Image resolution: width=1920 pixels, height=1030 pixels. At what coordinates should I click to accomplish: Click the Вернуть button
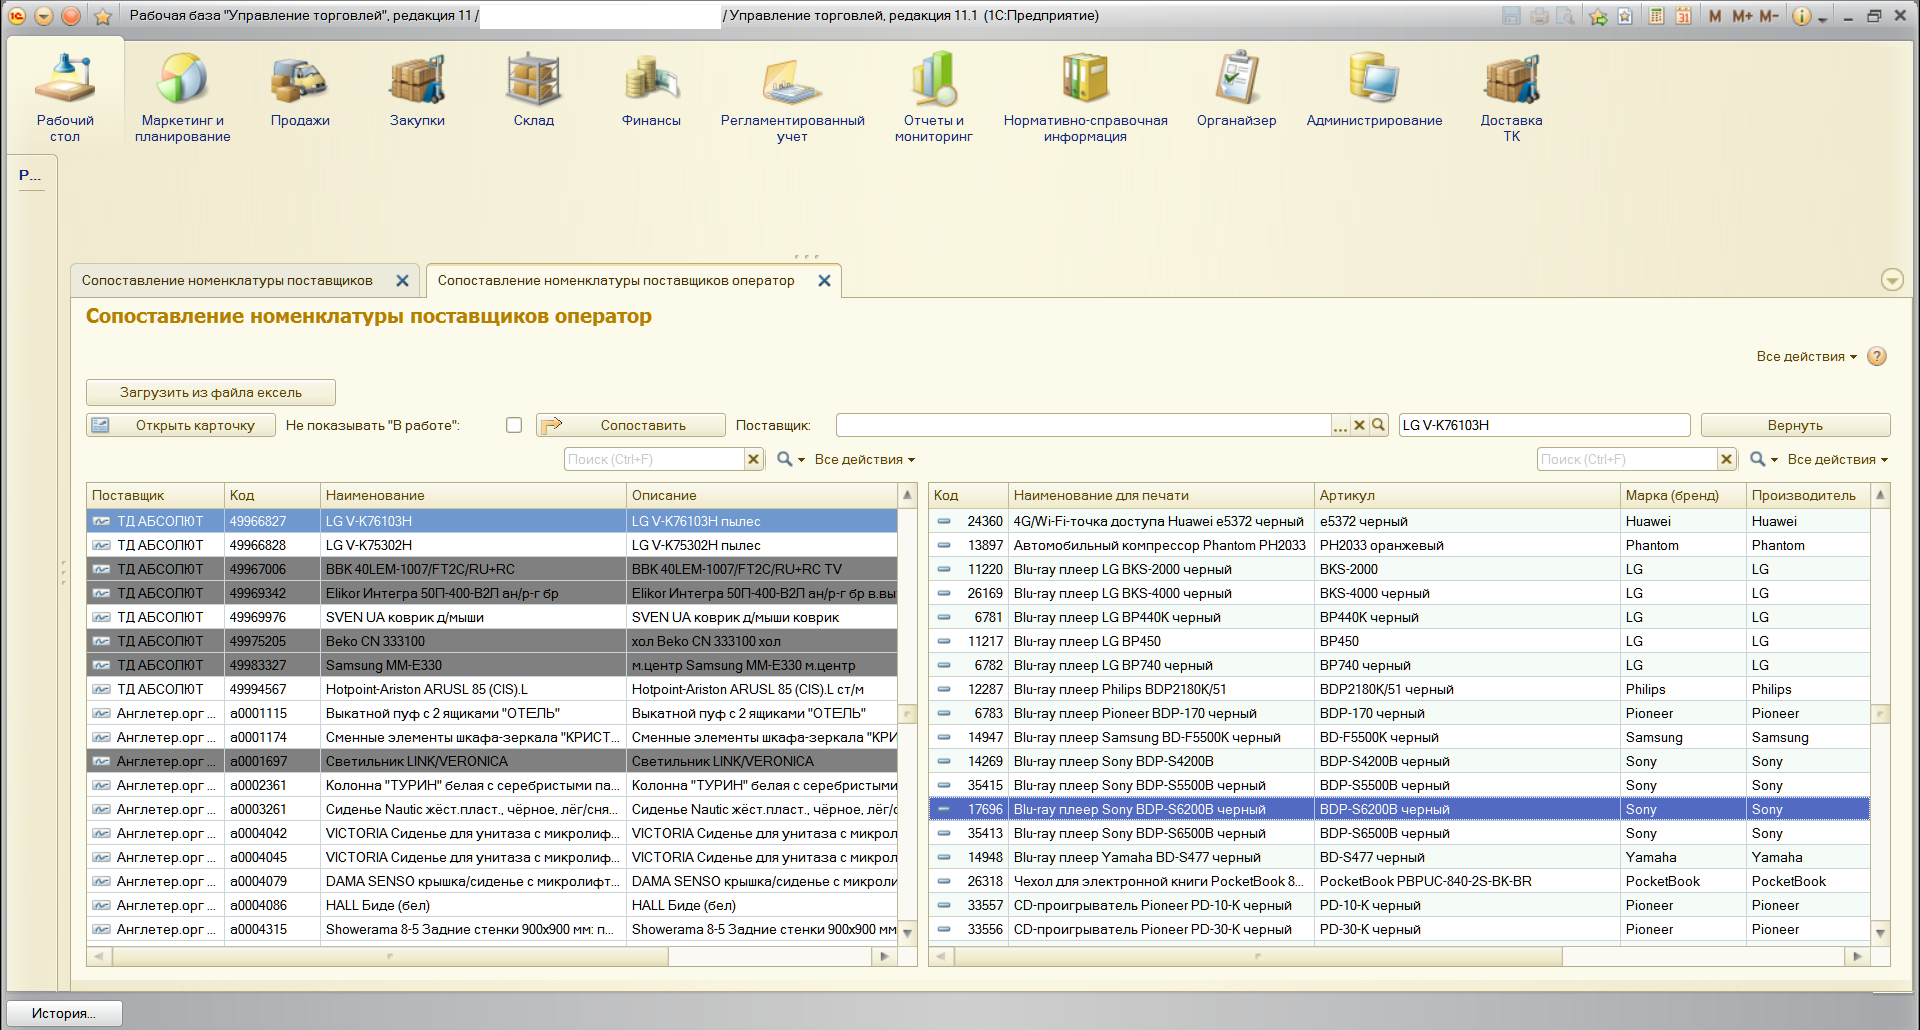point(1795,425)
